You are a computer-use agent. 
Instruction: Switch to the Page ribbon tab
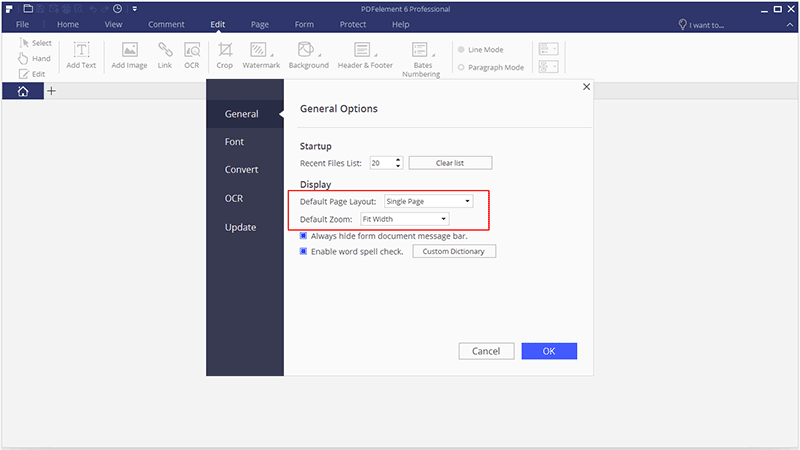260,24
